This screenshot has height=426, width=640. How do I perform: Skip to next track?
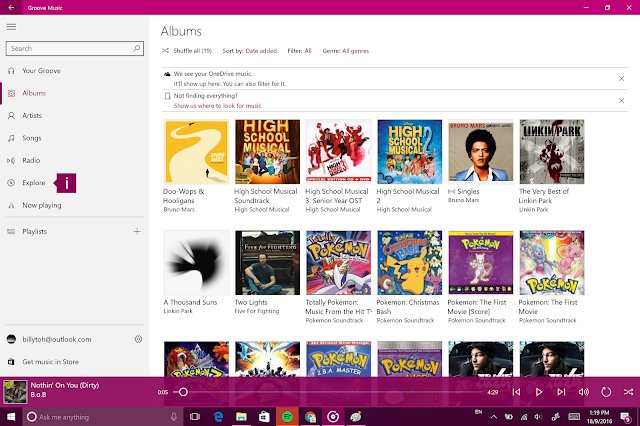tap(561, 392)
